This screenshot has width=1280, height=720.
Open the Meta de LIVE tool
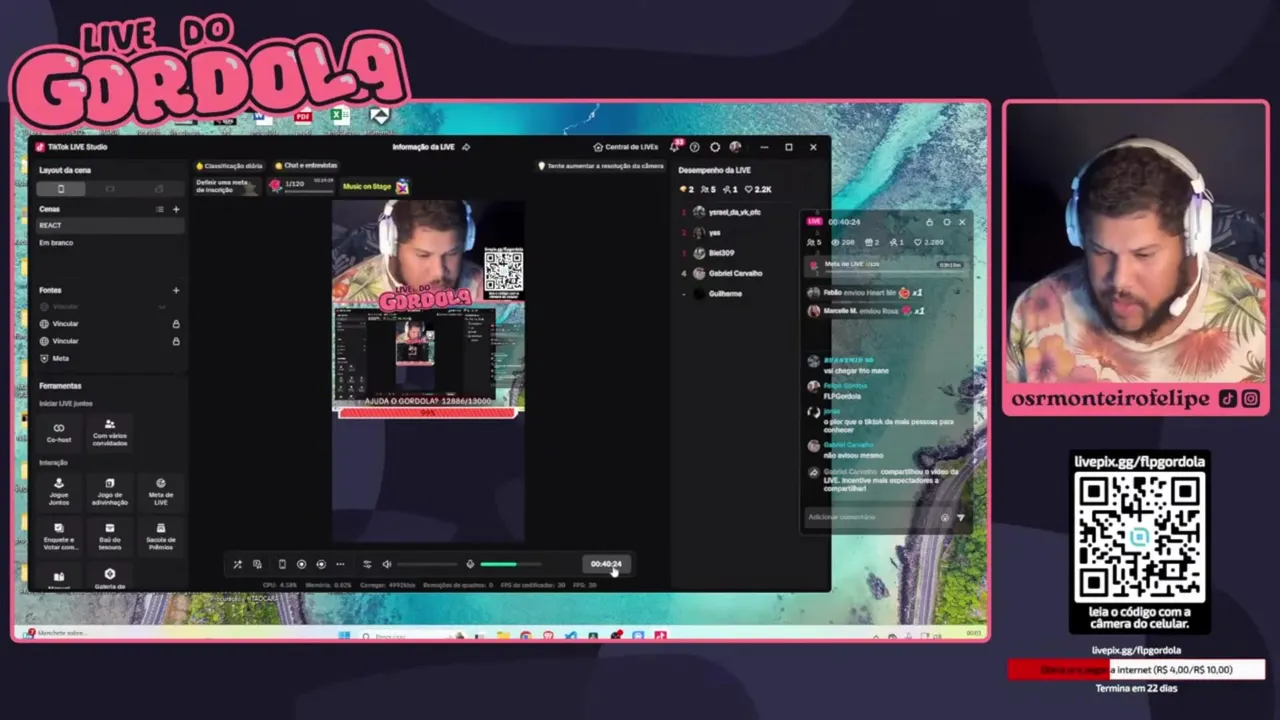click(161, 490)
